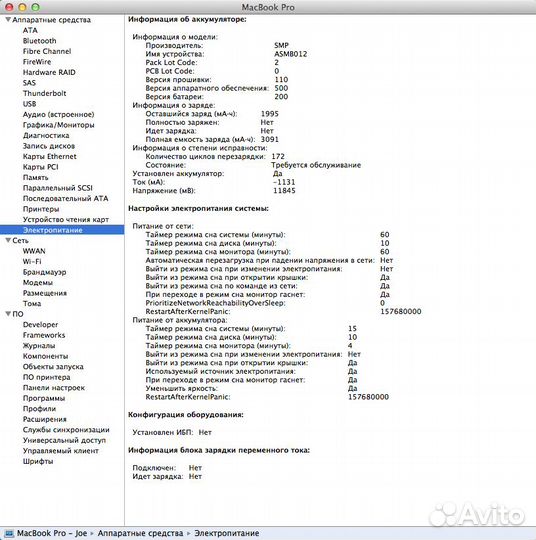This screenshot has width=536, height=540.
Task: Select Запись дисков entry
Action: point(49,146)
